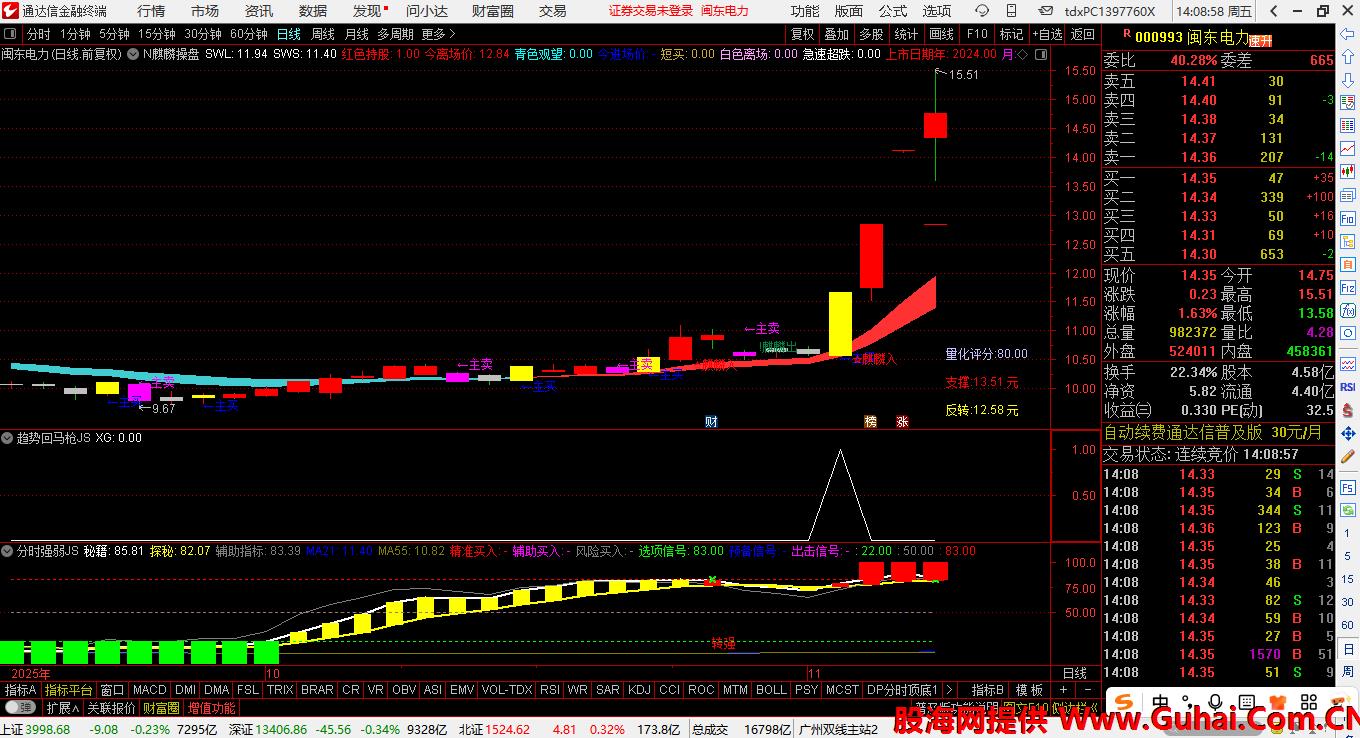The width and height of the screenshot is (1360, 738).
Task: Toggle the switch at bottom-left corner
Action: click(20, 708)
